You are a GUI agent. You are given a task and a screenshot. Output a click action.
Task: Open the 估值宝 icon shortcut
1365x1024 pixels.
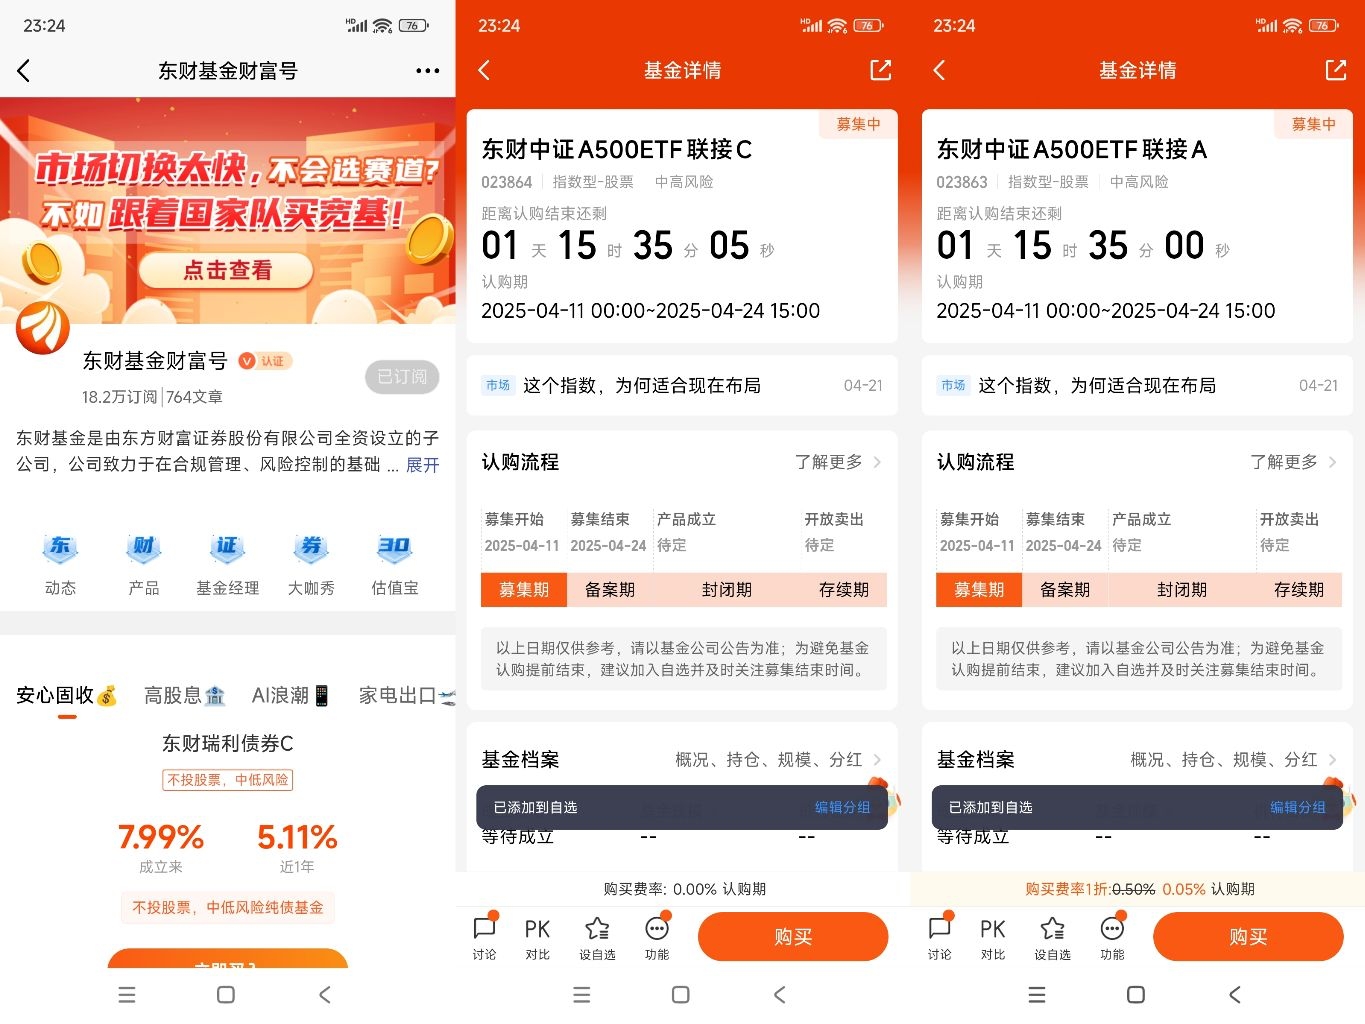[x=395, y=564]
